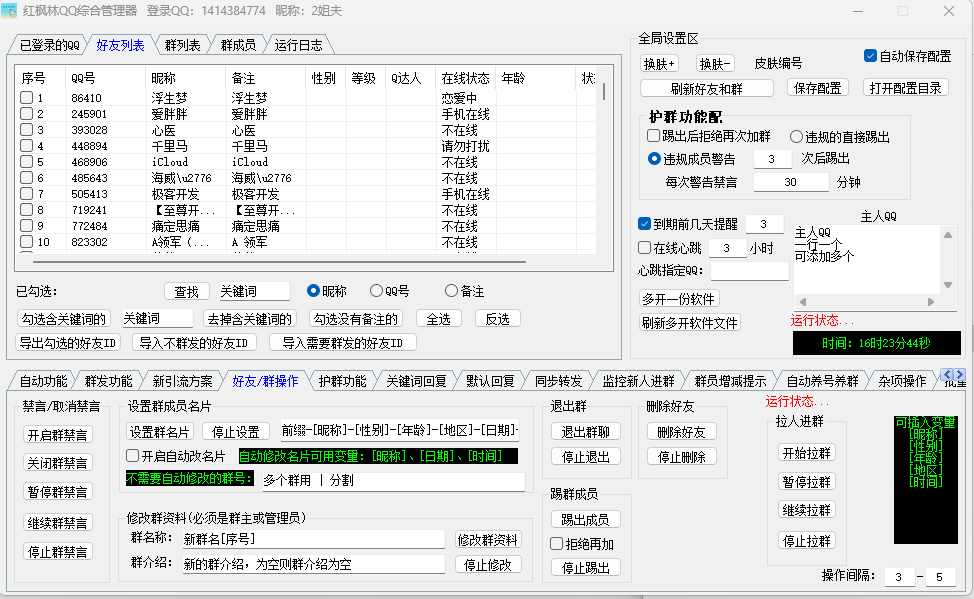
Task: Switch to the 群列表 tab
Action: 182,45
